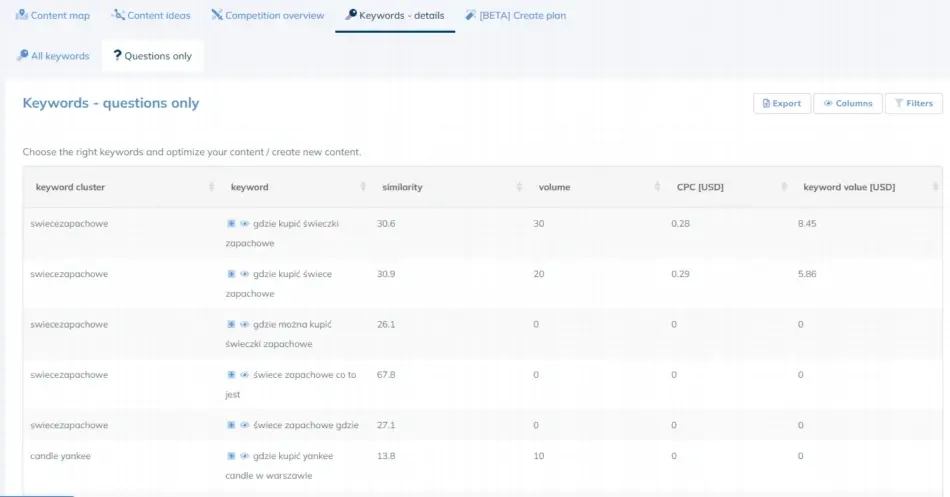The height and width of the screenshot is (497, 950).
Task: Toggle the eye icon for 'świece zapachowe co to jest'
Action: (245, 375)
